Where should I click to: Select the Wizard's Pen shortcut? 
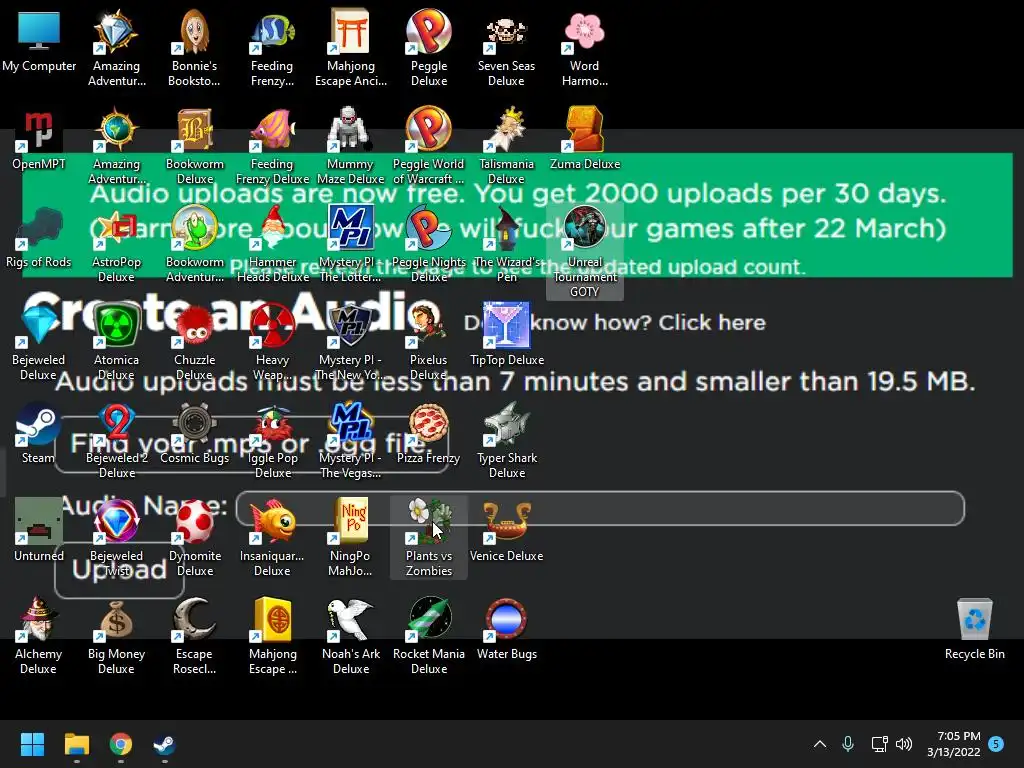pyautogui.click(x=507, y=245)
